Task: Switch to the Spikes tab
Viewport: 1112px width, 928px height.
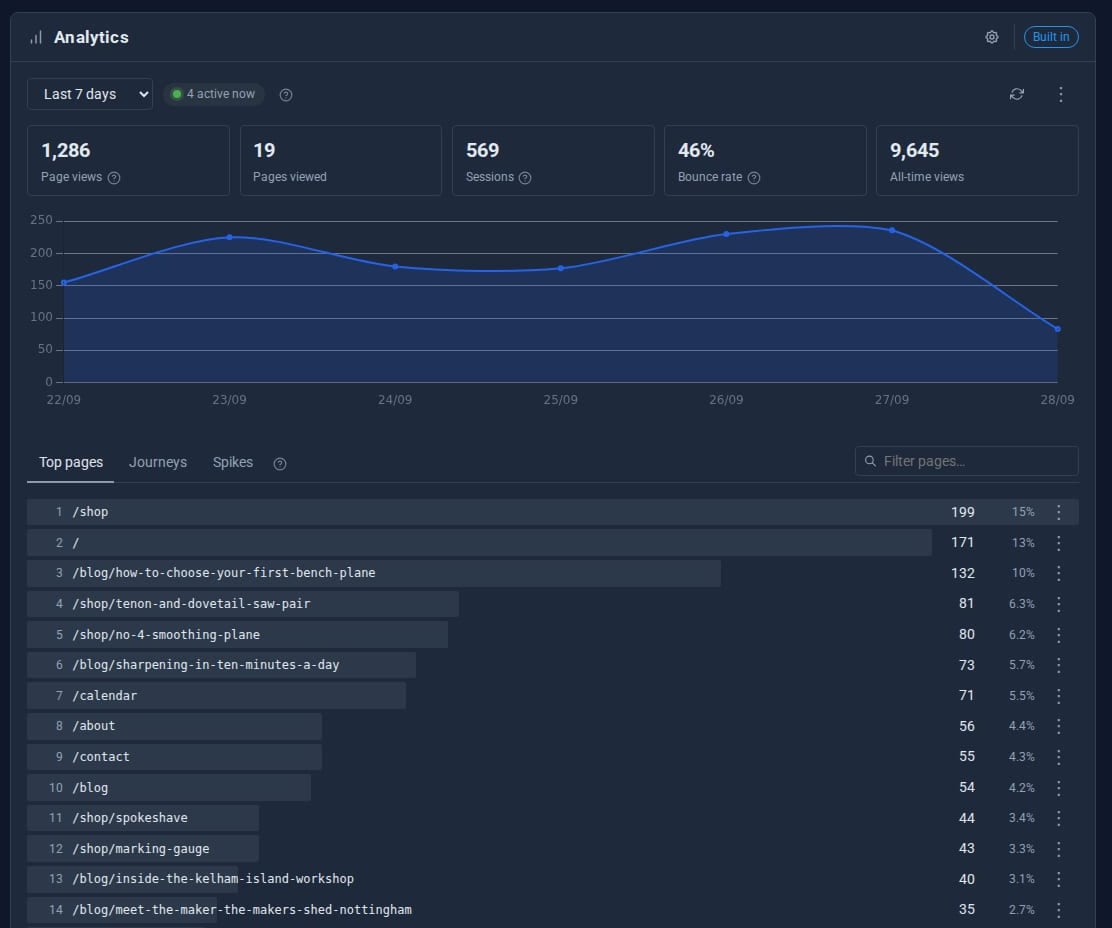Action: coord(233,462)
